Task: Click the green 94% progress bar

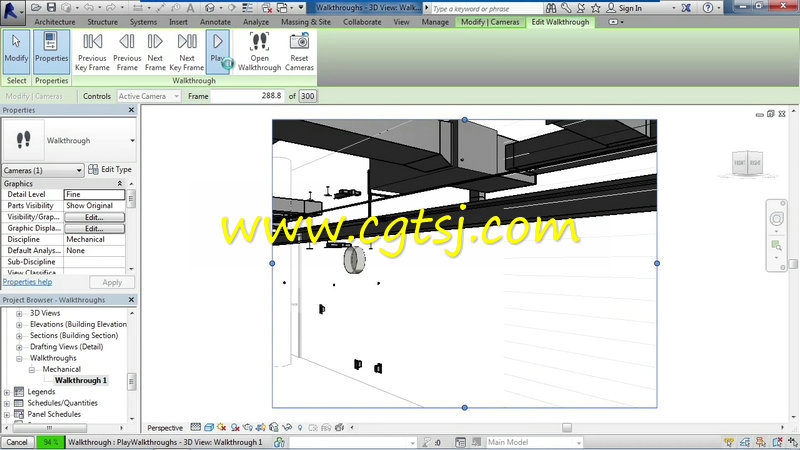Action: tap(51, 442)
